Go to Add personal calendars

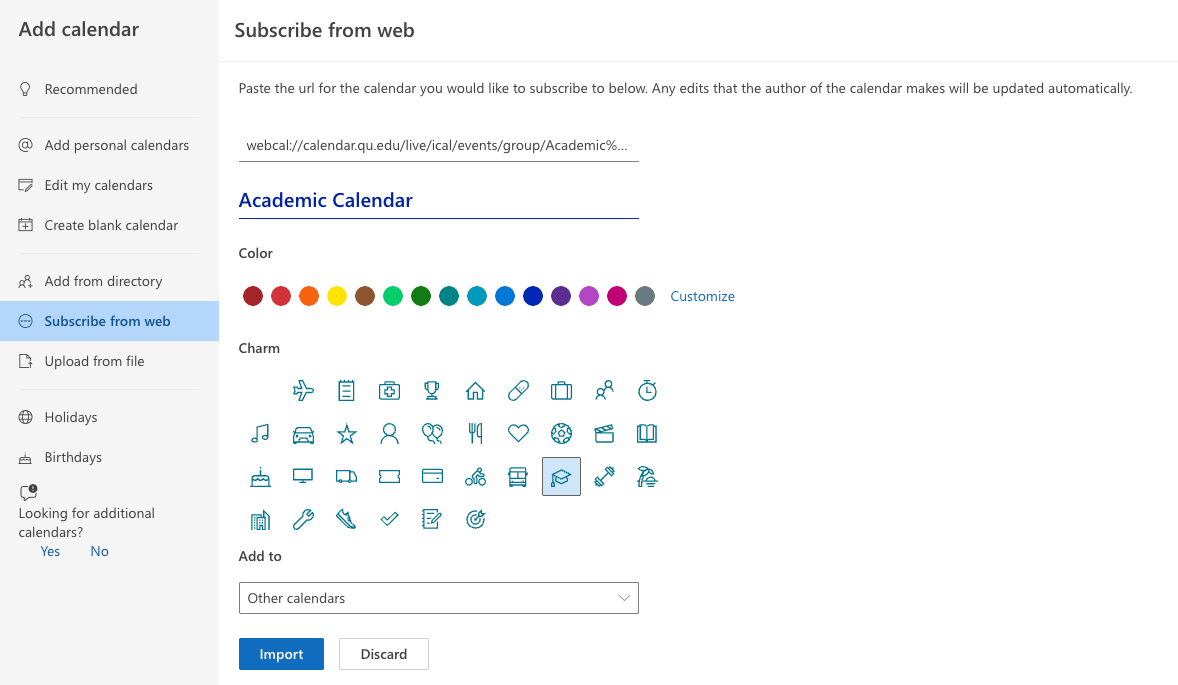coord(116,145)
